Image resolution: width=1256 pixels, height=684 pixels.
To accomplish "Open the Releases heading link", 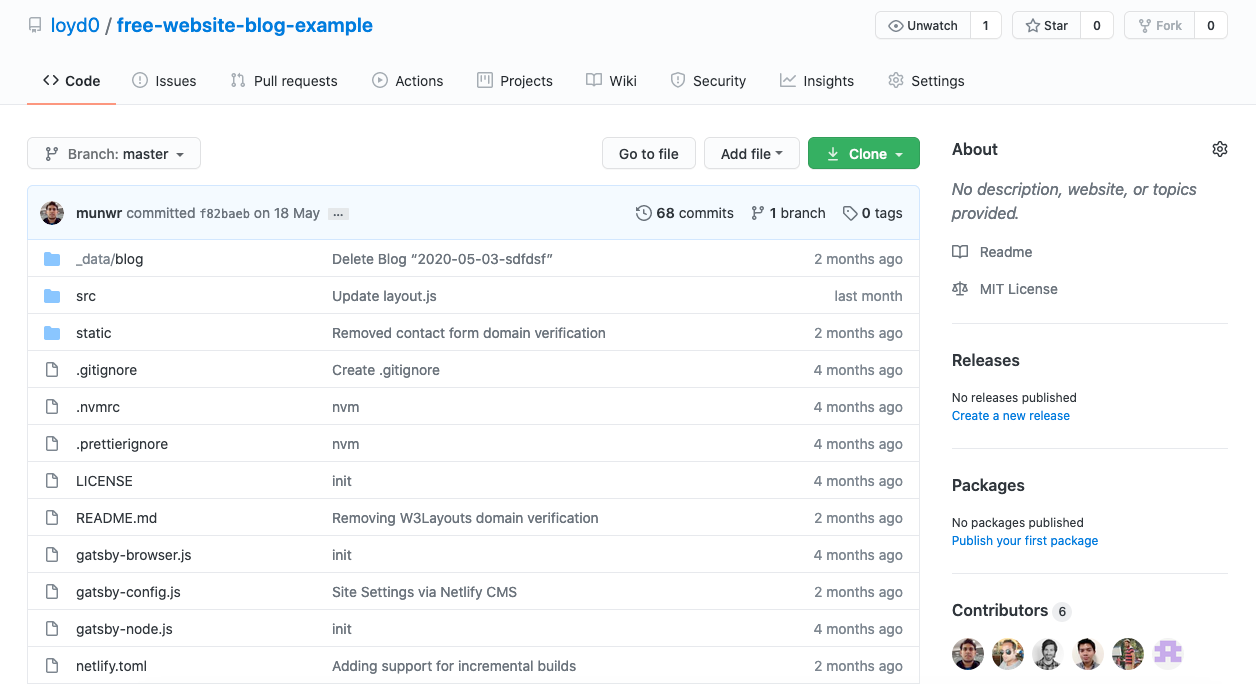I will 986,360.
